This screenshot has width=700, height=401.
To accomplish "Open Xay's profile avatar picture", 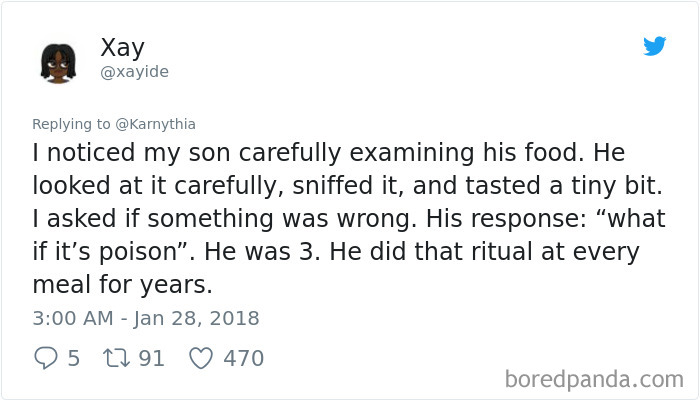I will (58, 63).
